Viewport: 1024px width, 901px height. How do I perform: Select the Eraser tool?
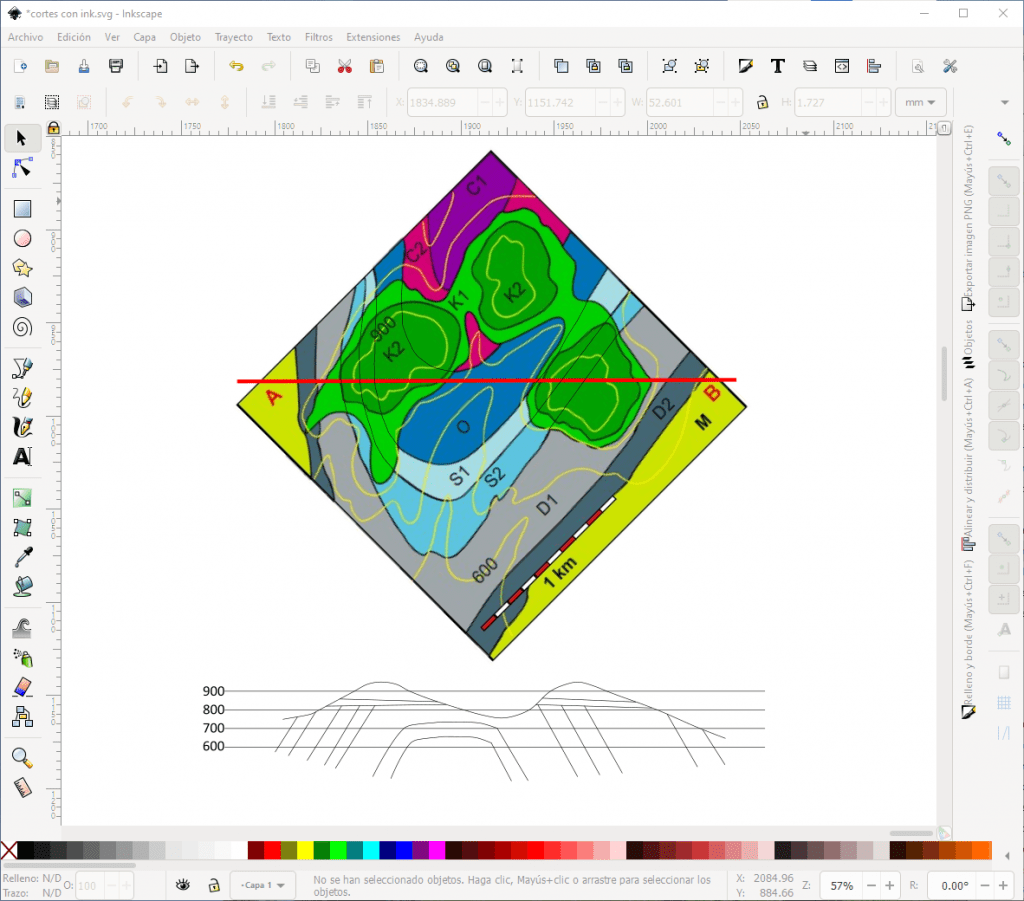click(x=22, y=688)
